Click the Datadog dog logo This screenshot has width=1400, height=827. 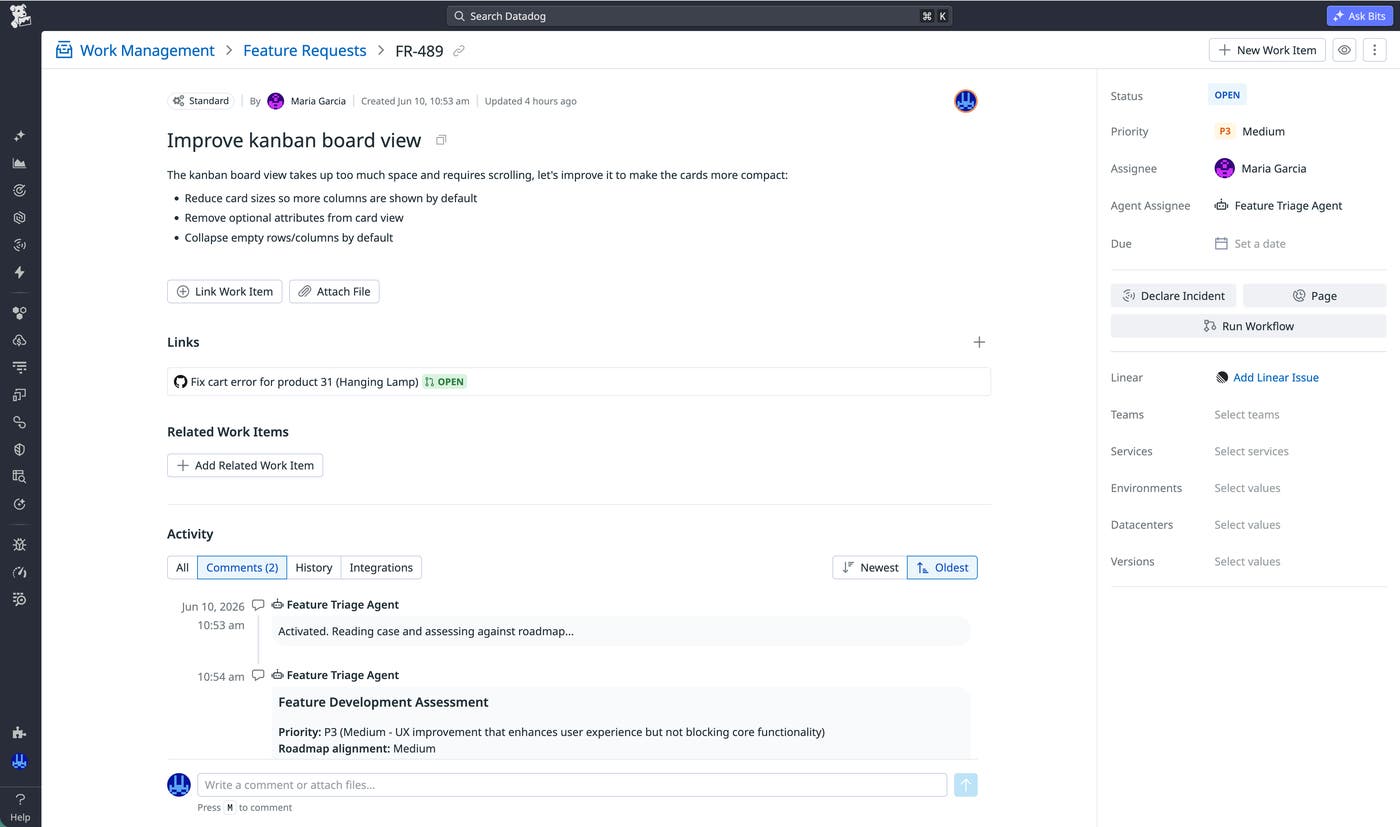pos(20,15)
